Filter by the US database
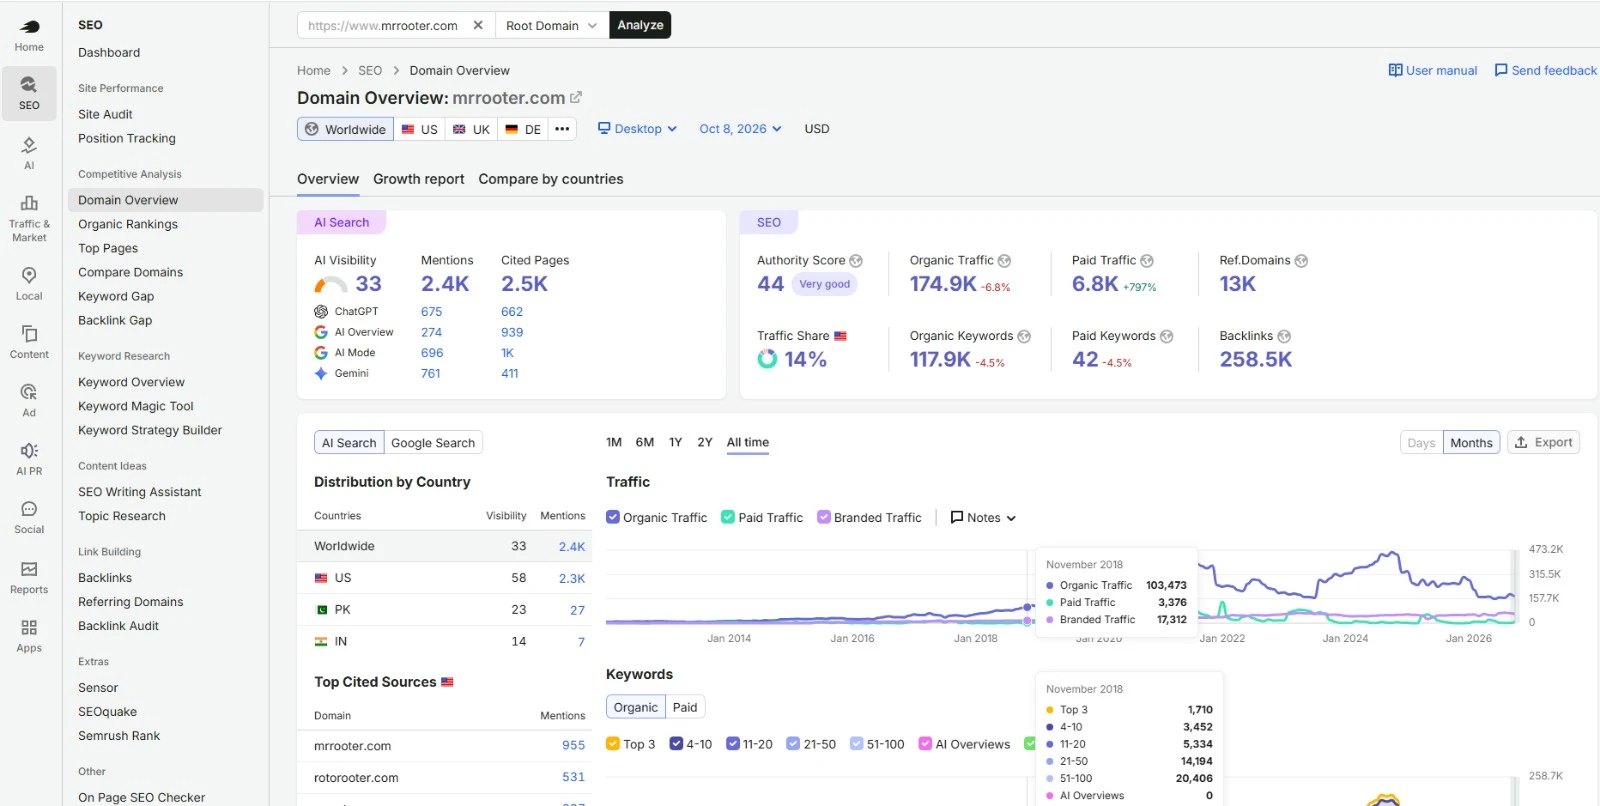Viewport: 1600px width, 806px height. [420, 129]
